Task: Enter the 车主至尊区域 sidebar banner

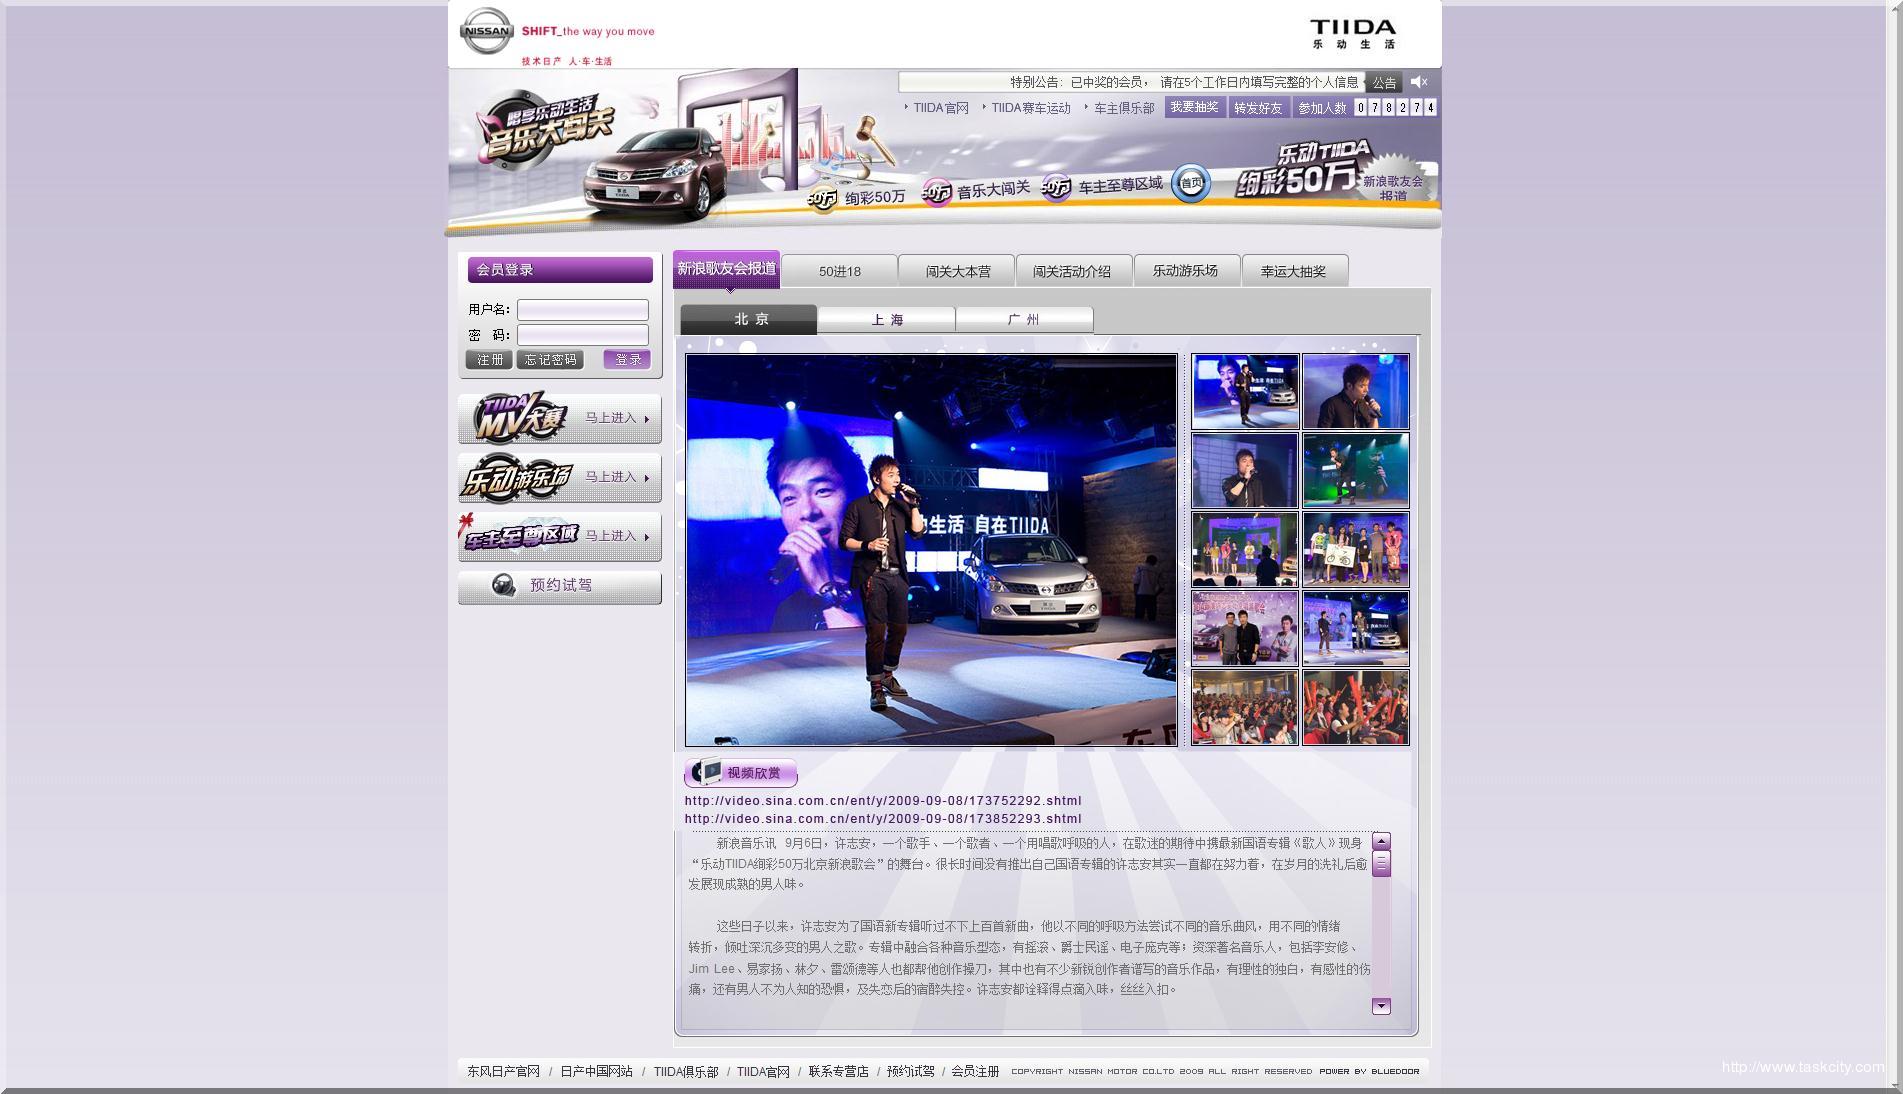Action: 560,536
